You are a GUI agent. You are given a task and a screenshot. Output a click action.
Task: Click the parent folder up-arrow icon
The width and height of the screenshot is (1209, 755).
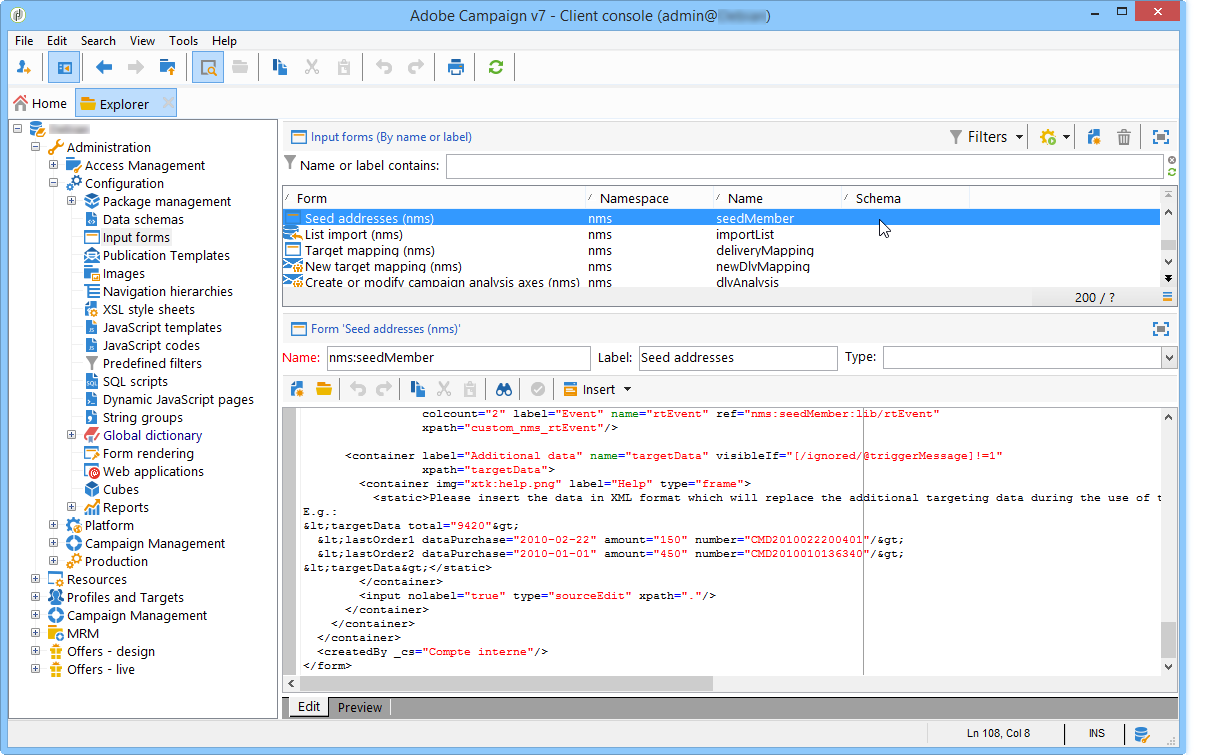pyautogui.click(x=167, y=68)
